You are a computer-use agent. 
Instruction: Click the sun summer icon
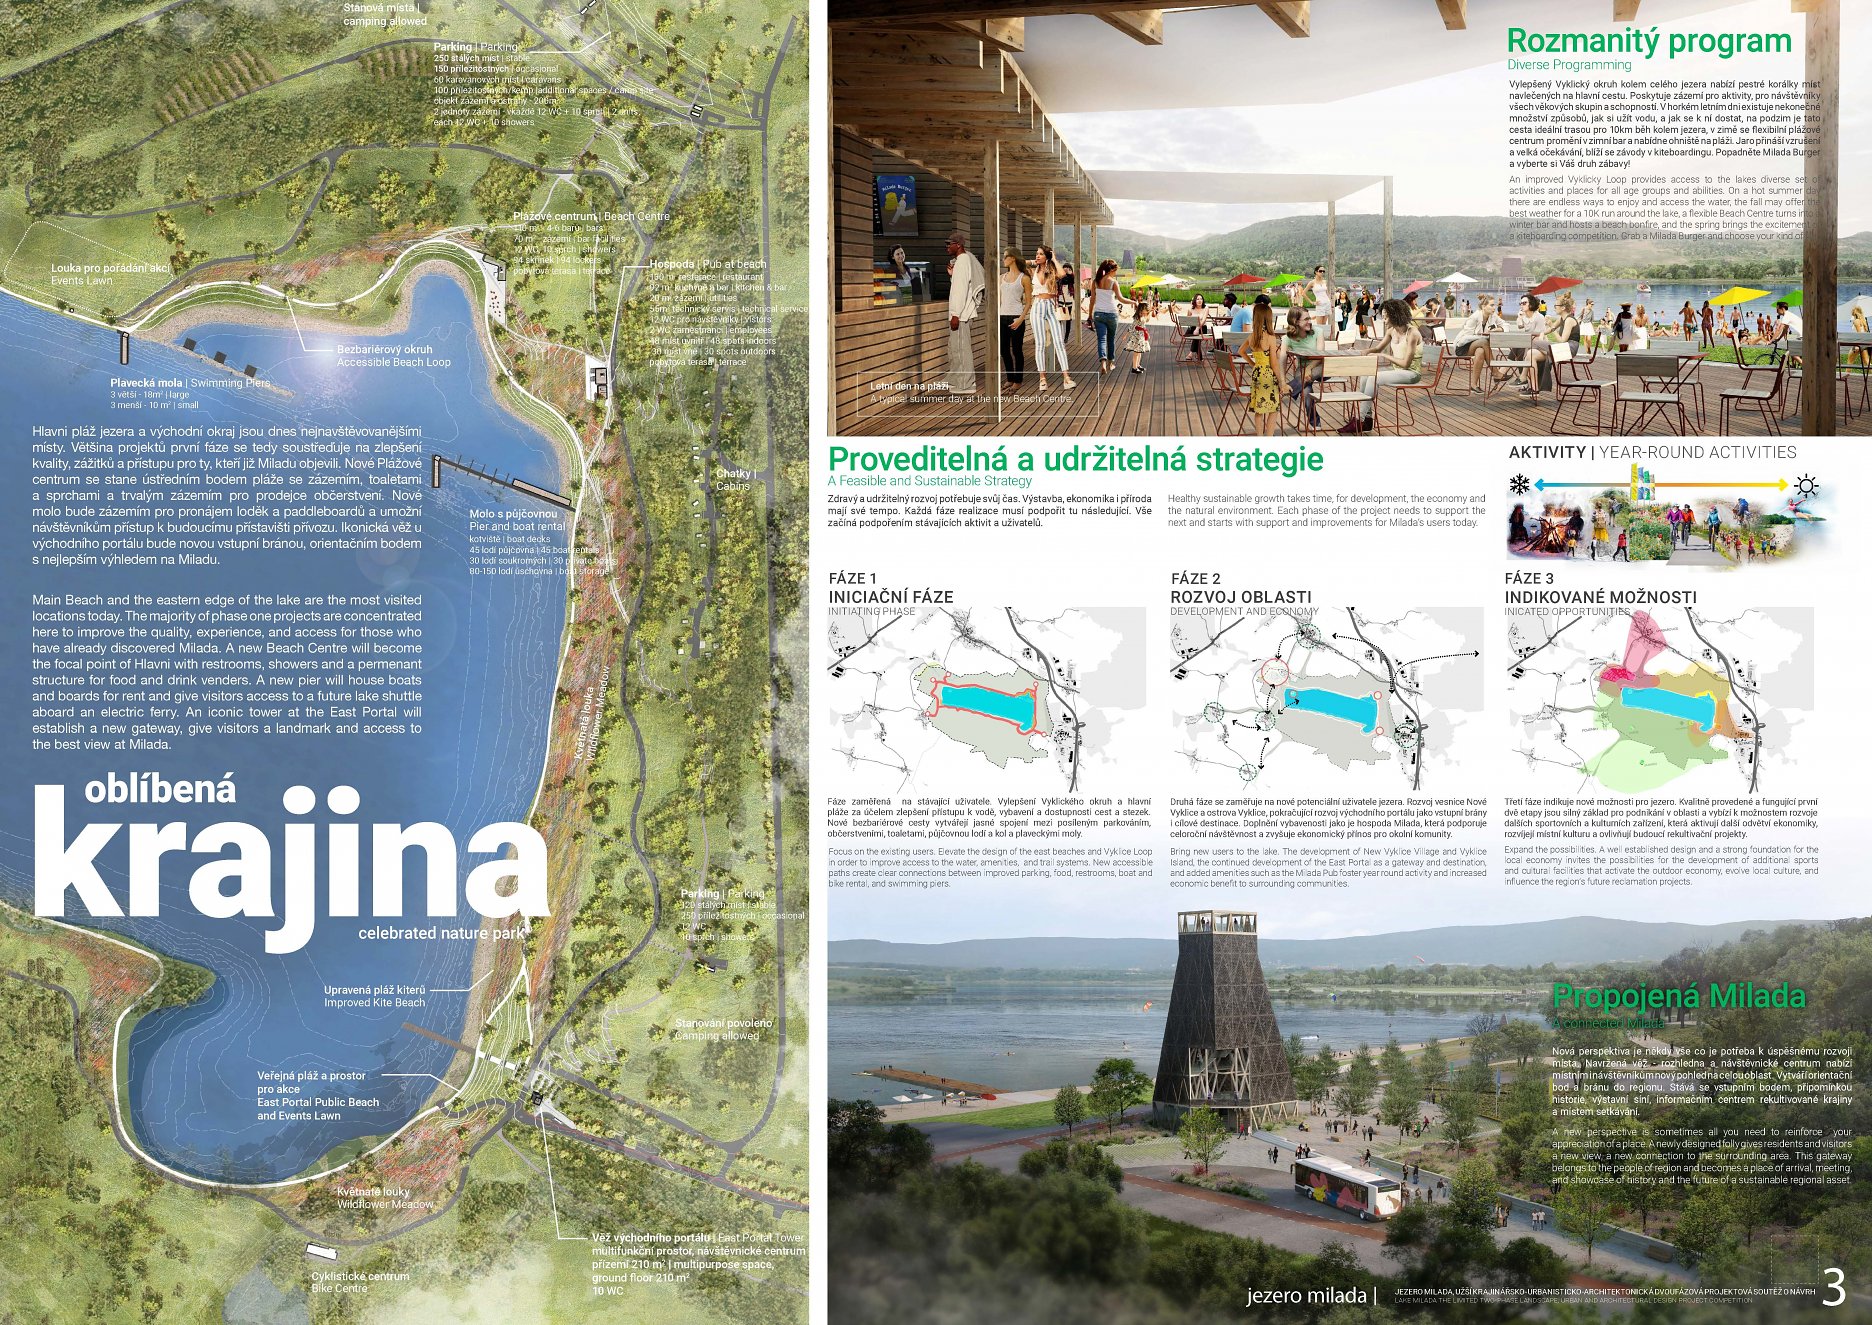[1806, 486]
